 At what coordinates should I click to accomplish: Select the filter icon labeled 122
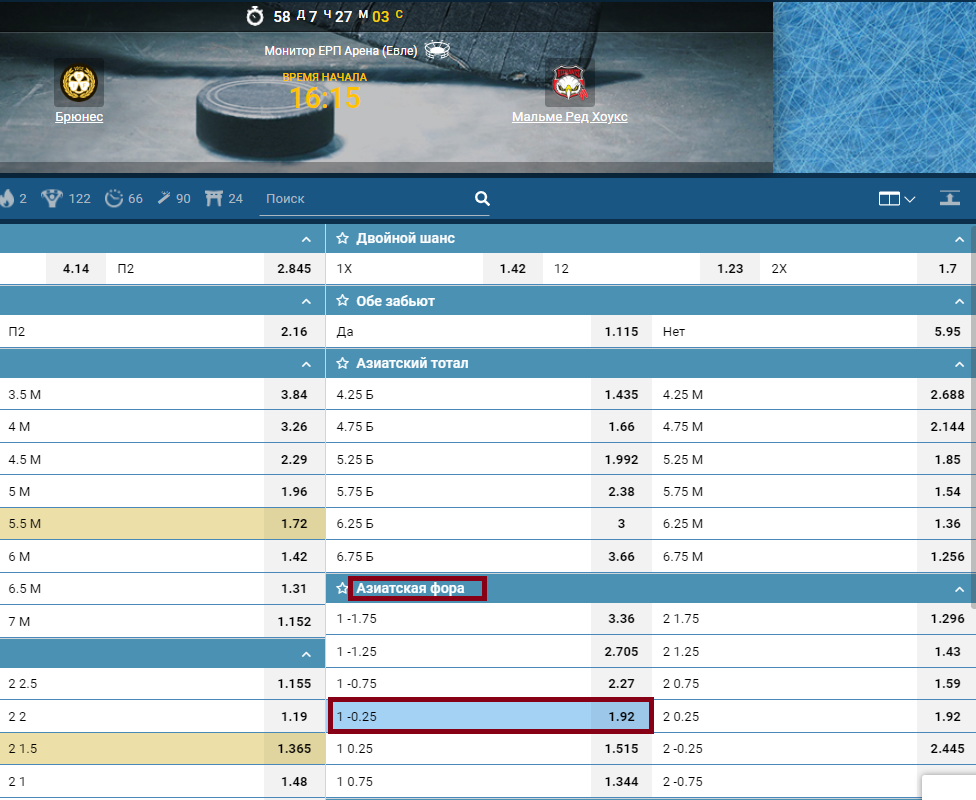click(52, 198)
